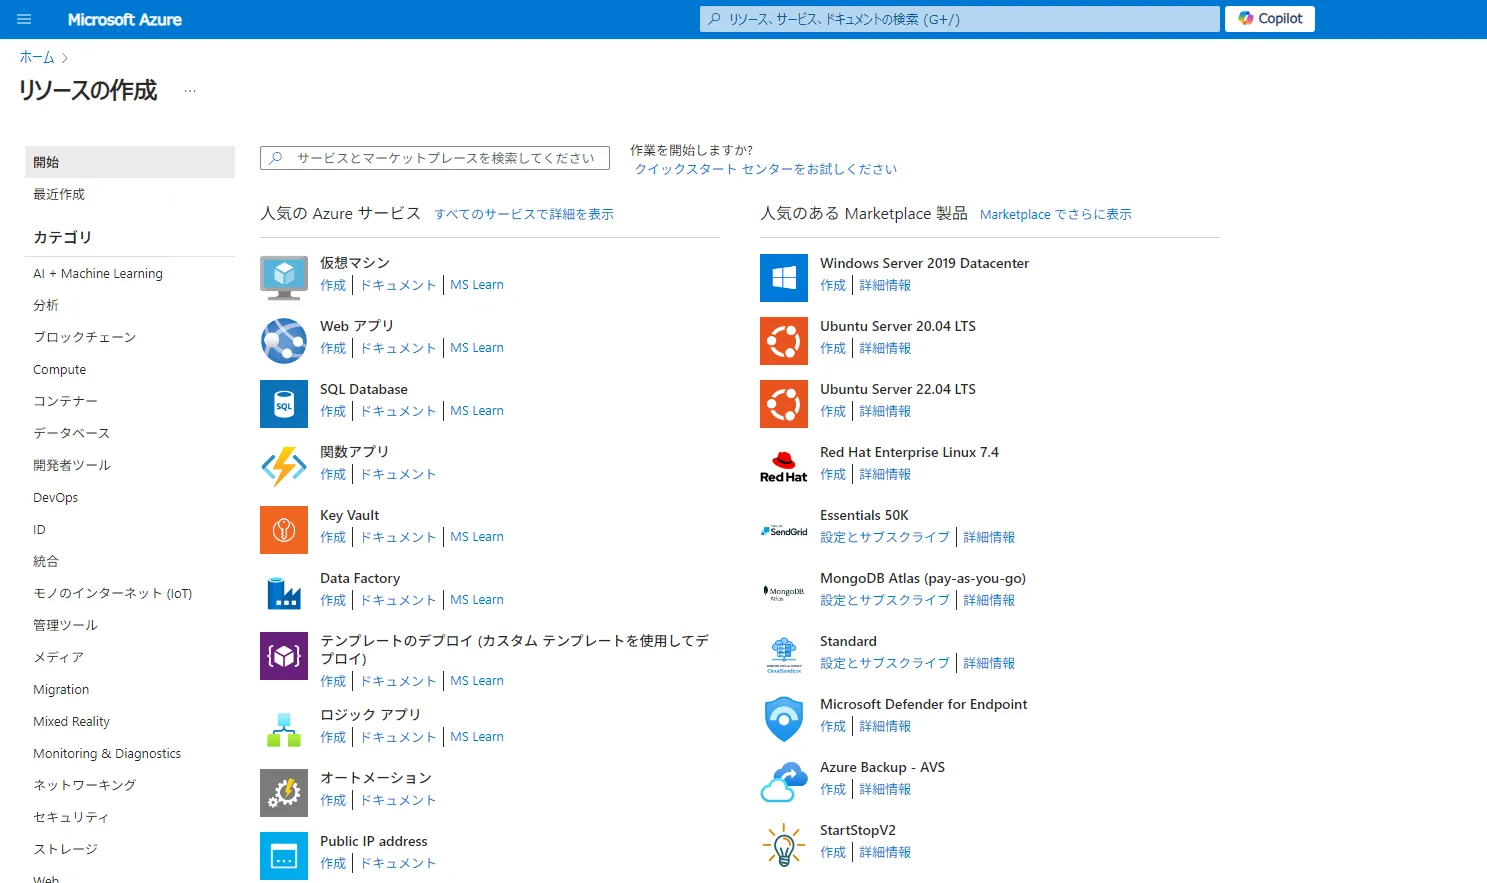Image resolution: width=1487 pixels, height=883 pixels.
Task: Open the page options ellipsis next to リソースの作成
Action: [x=190, y=91]
